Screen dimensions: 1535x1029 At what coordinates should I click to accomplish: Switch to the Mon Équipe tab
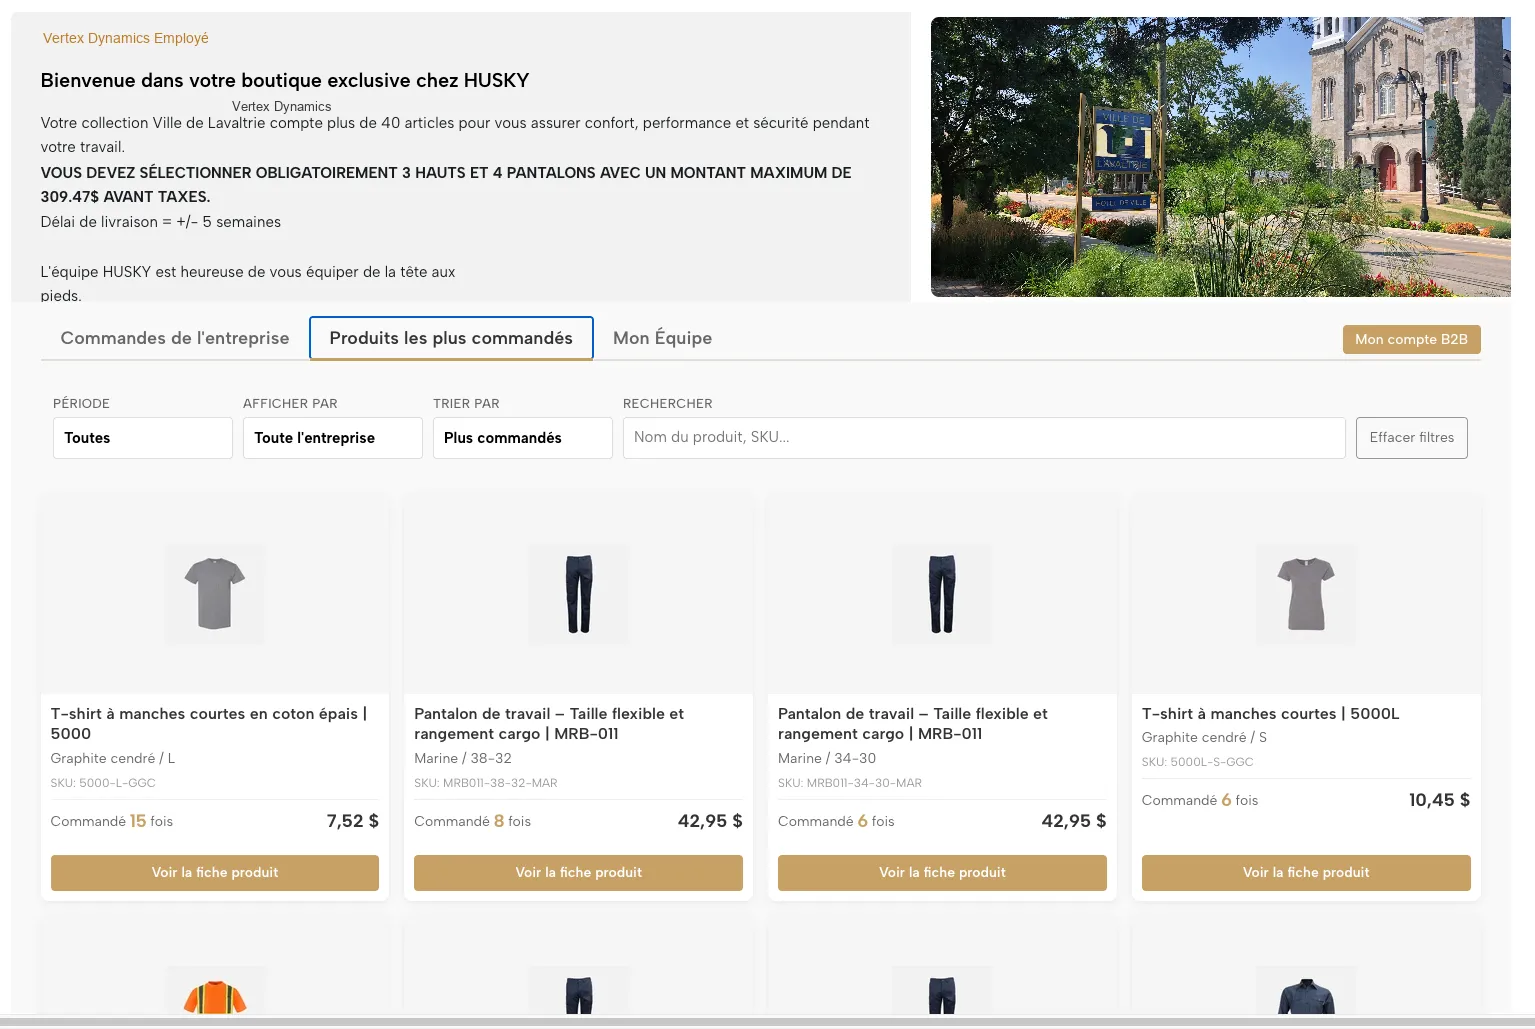(x=662, y=338)
